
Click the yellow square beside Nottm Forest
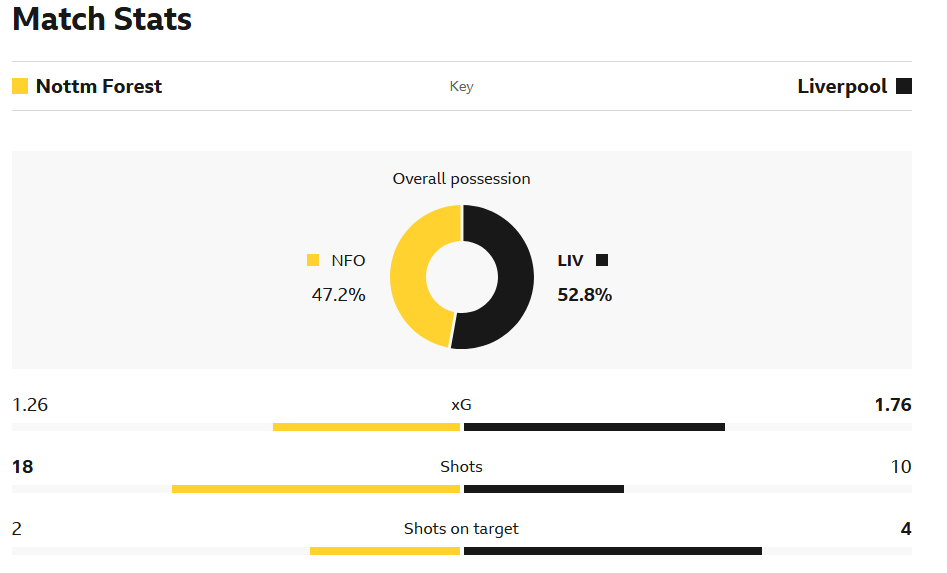click(20, 86)
